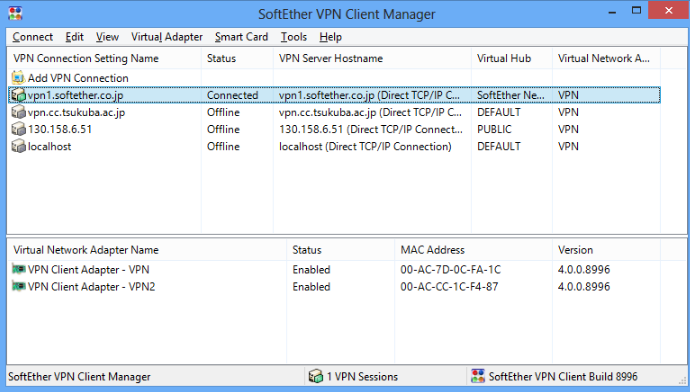This screenshot has height=392, width=690.
Task: Click the SoftEther app icon in title bar
Action: (x=15, y=13)
